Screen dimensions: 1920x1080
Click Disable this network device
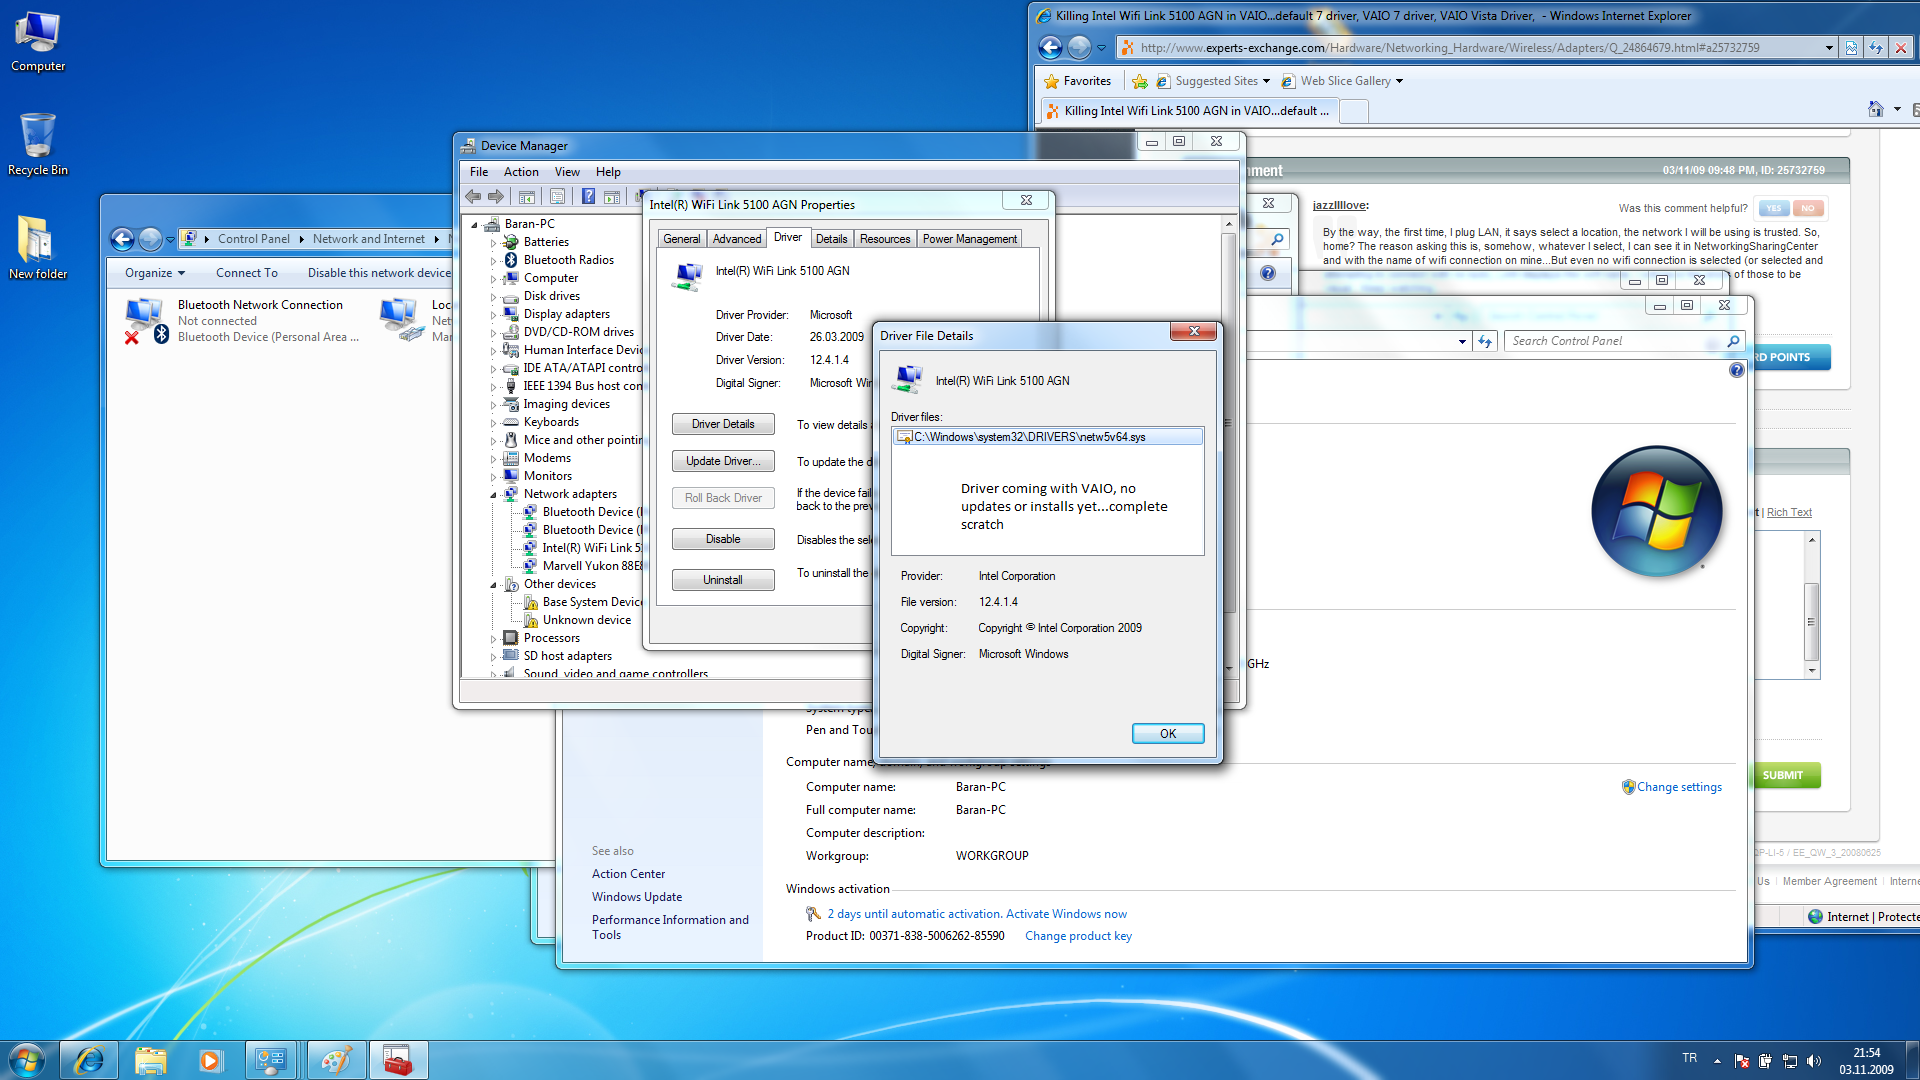379,273
